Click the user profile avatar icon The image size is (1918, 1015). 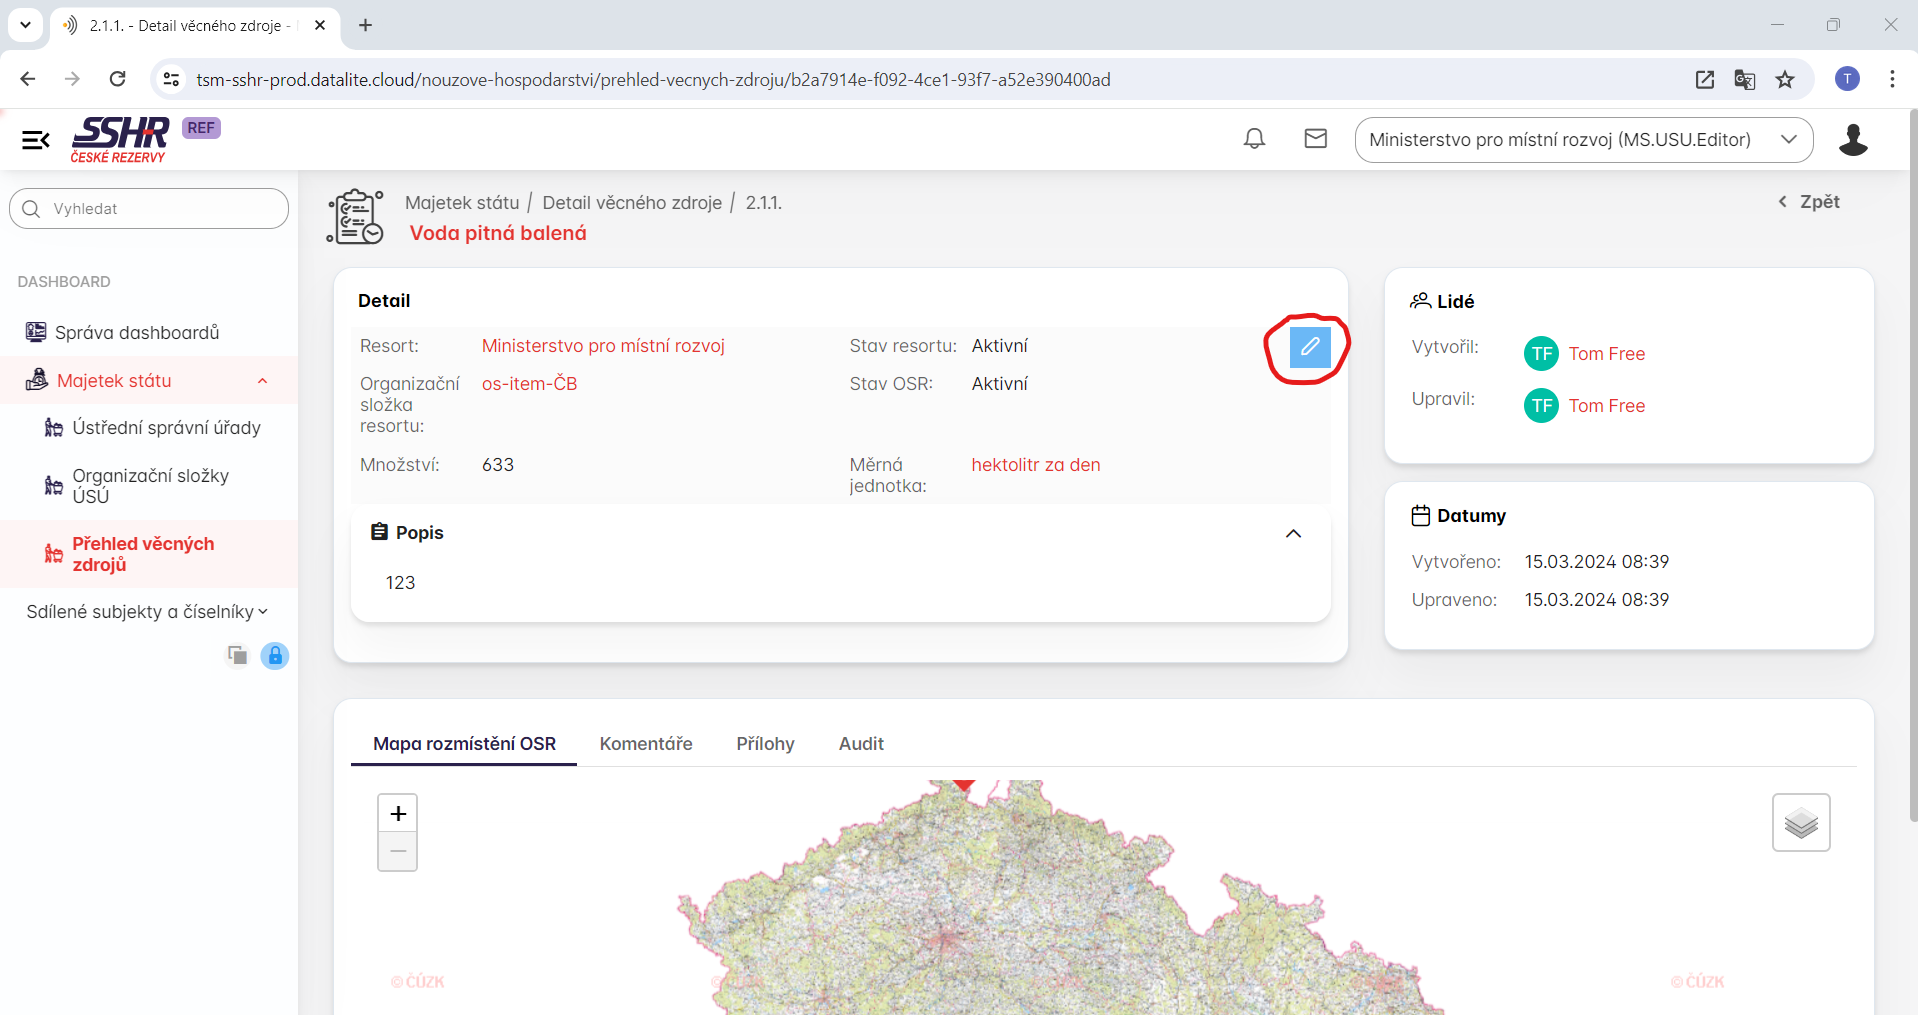click(x=1852, y=140)
